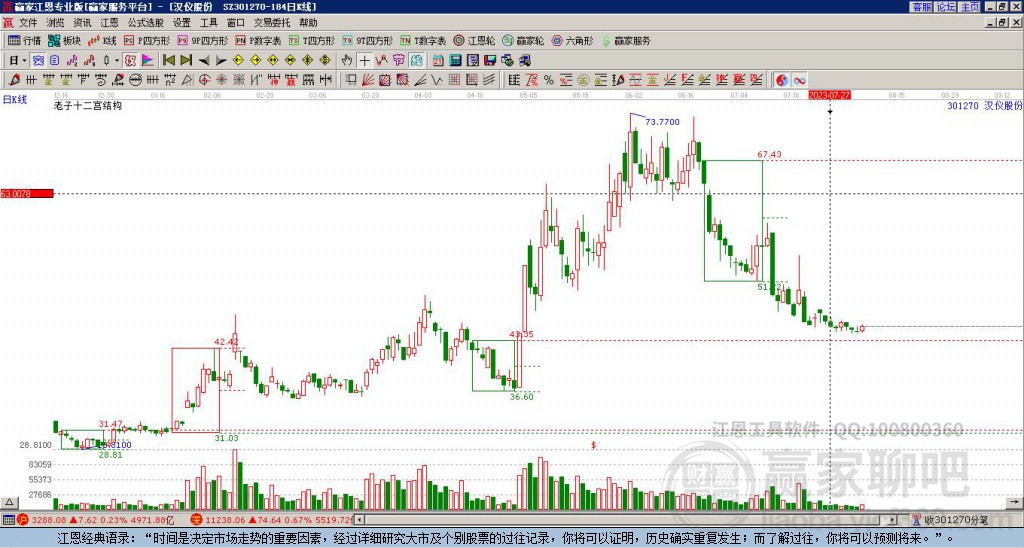Viewport: 1024px width, 548px height.
Task: Jump to first bar green arrow icon
Action: click(168, 61)
